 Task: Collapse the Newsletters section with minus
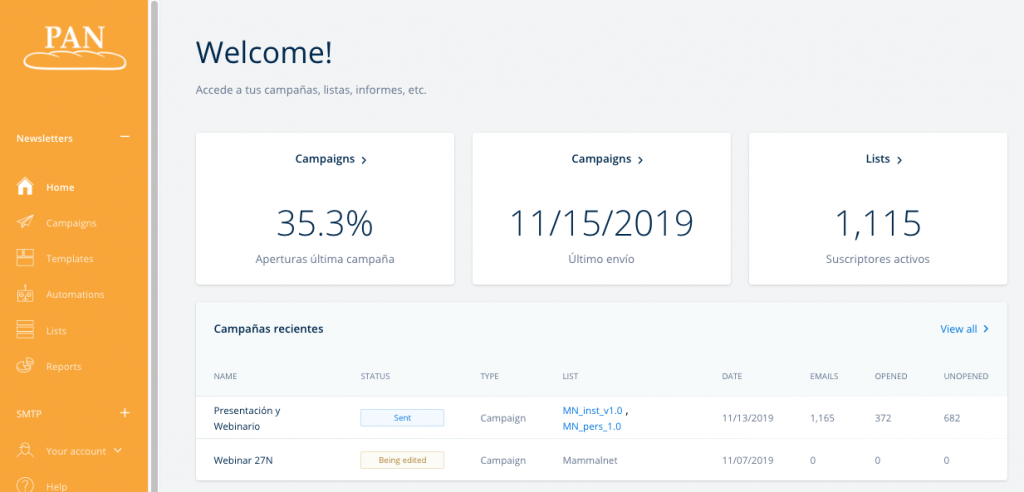125,137
